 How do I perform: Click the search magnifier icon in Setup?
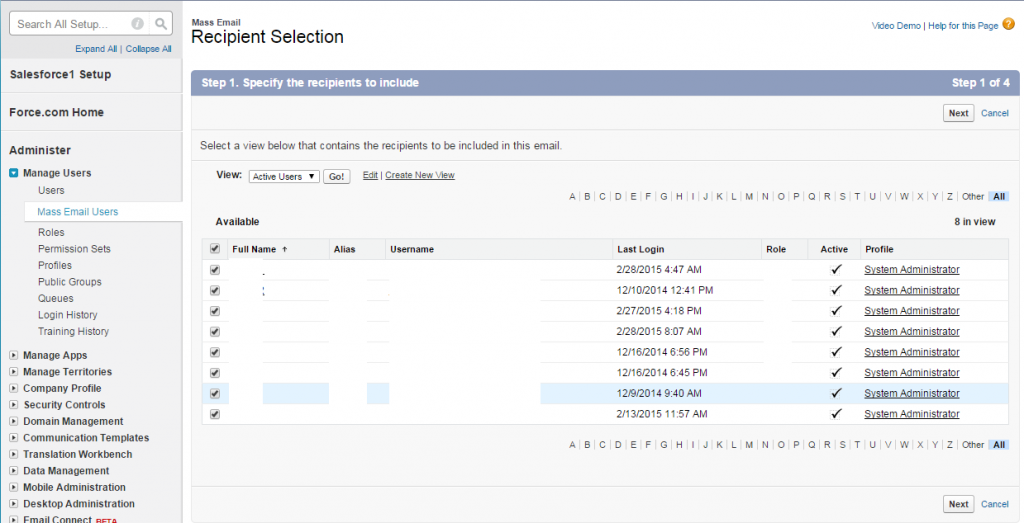(x=161, y=24)
